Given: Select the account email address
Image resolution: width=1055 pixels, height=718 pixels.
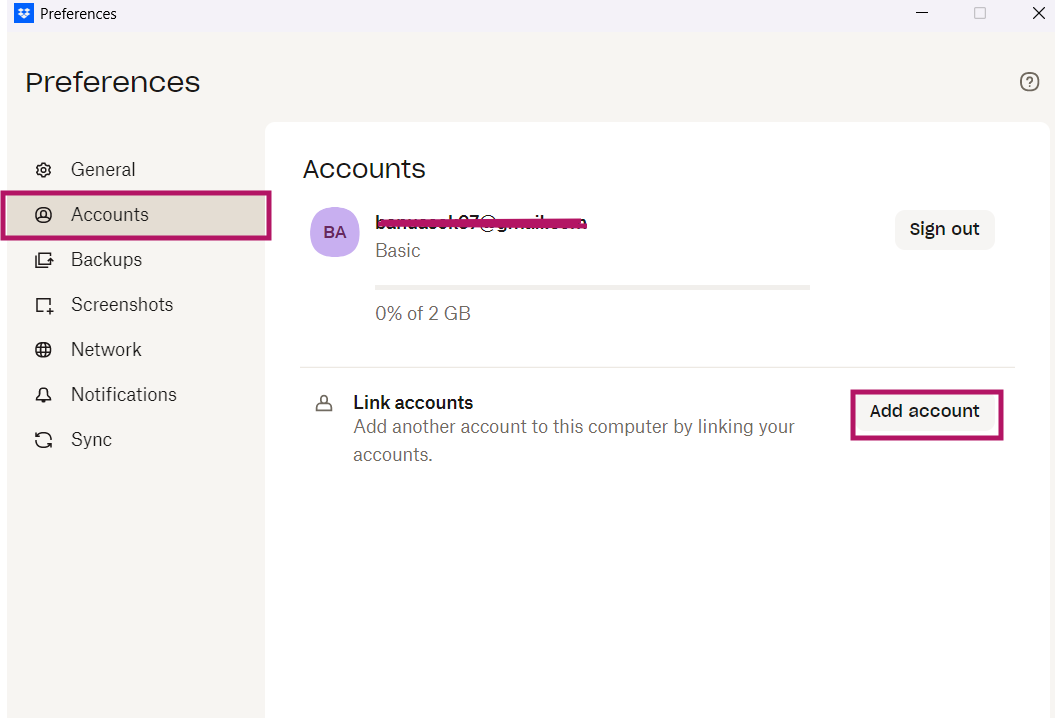Looking at the screenshot, I should (480, 222).
